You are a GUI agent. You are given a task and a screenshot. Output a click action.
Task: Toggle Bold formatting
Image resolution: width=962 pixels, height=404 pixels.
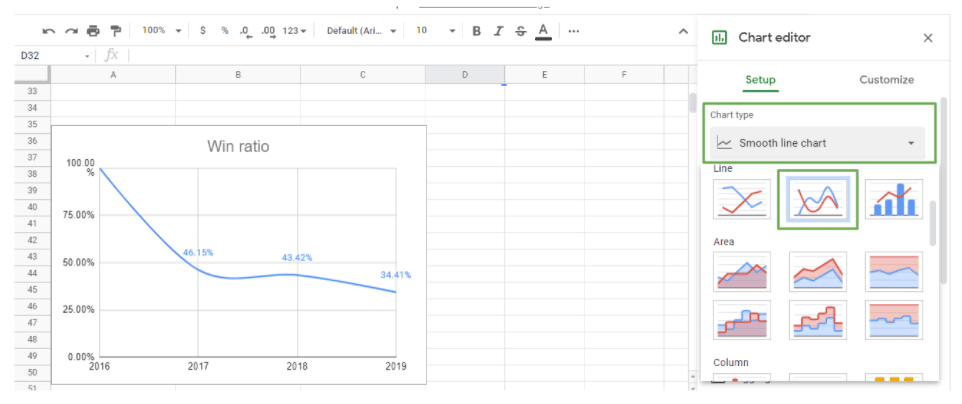point(476,31)
